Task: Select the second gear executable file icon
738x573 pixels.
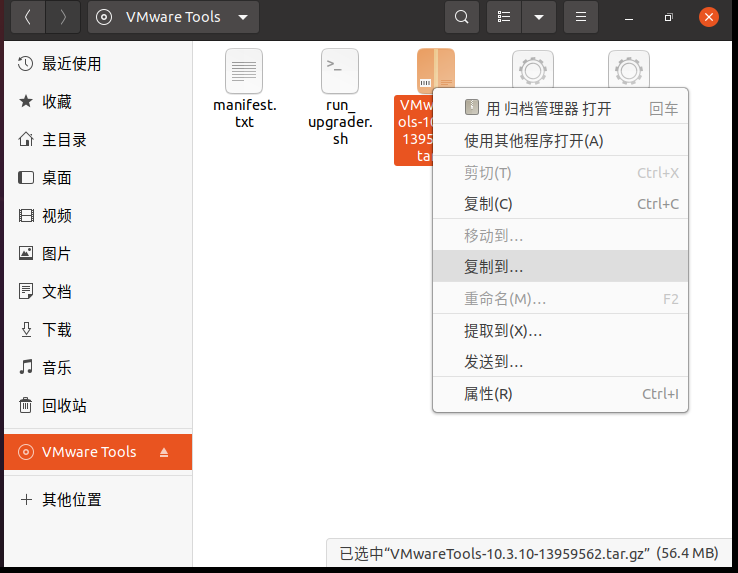Action: pos(629,69)
